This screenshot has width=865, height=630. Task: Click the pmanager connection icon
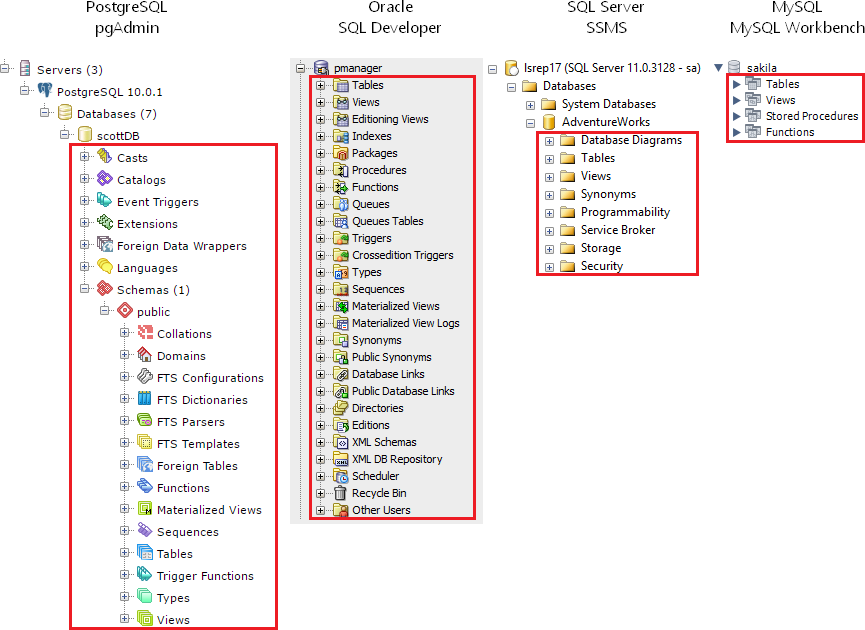tap(321, 68)
